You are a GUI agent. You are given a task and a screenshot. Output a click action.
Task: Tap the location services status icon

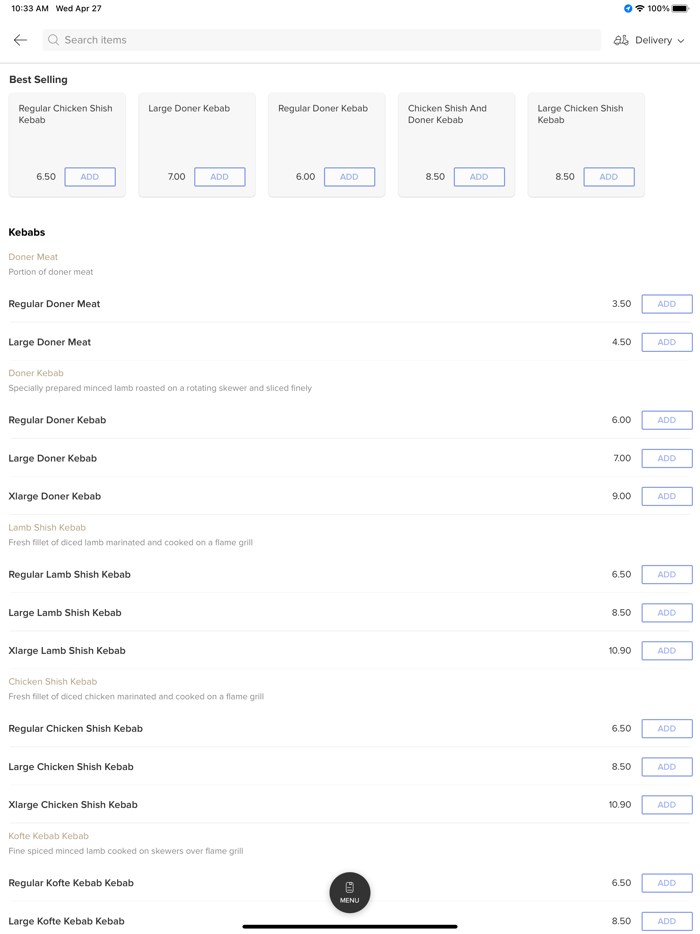click(x=628, y=8)
